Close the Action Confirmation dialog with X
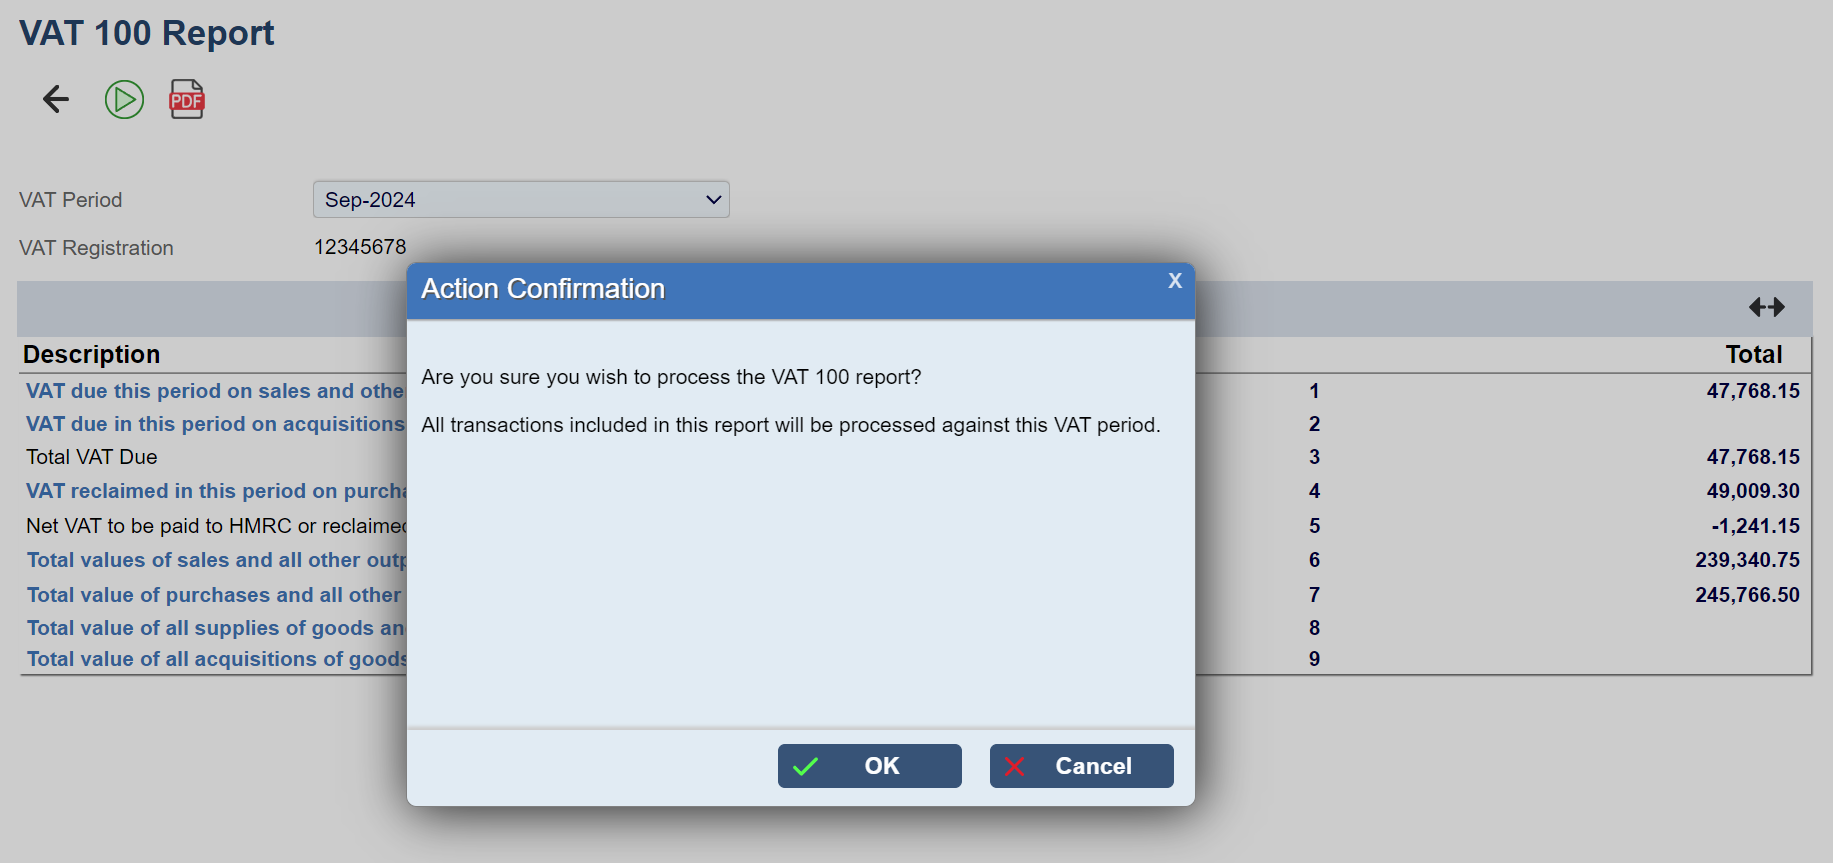 (1175, 281)
